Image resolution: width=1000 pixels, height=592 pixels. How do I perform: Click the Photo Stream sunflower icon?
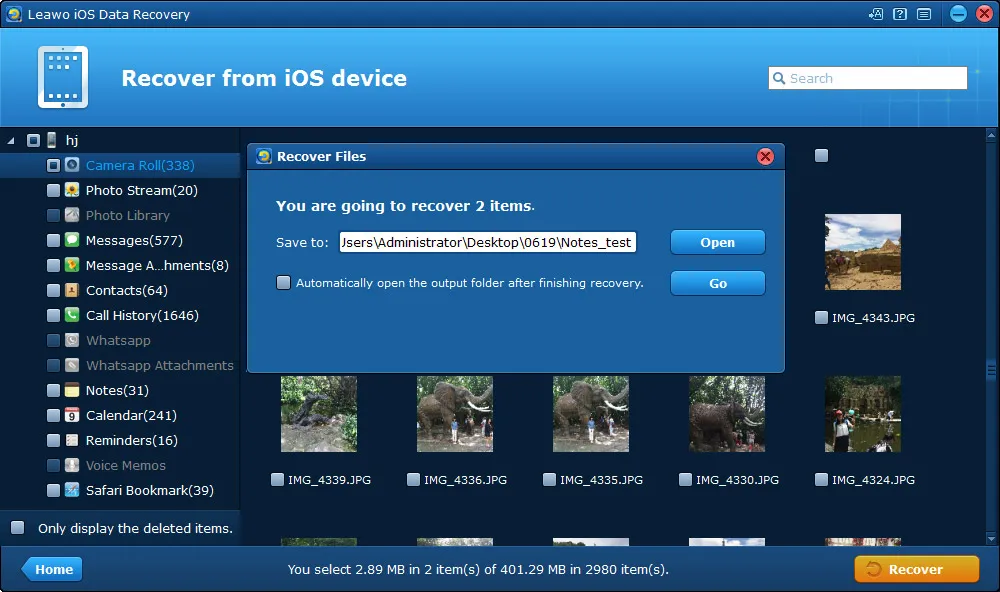click(72, 190)
